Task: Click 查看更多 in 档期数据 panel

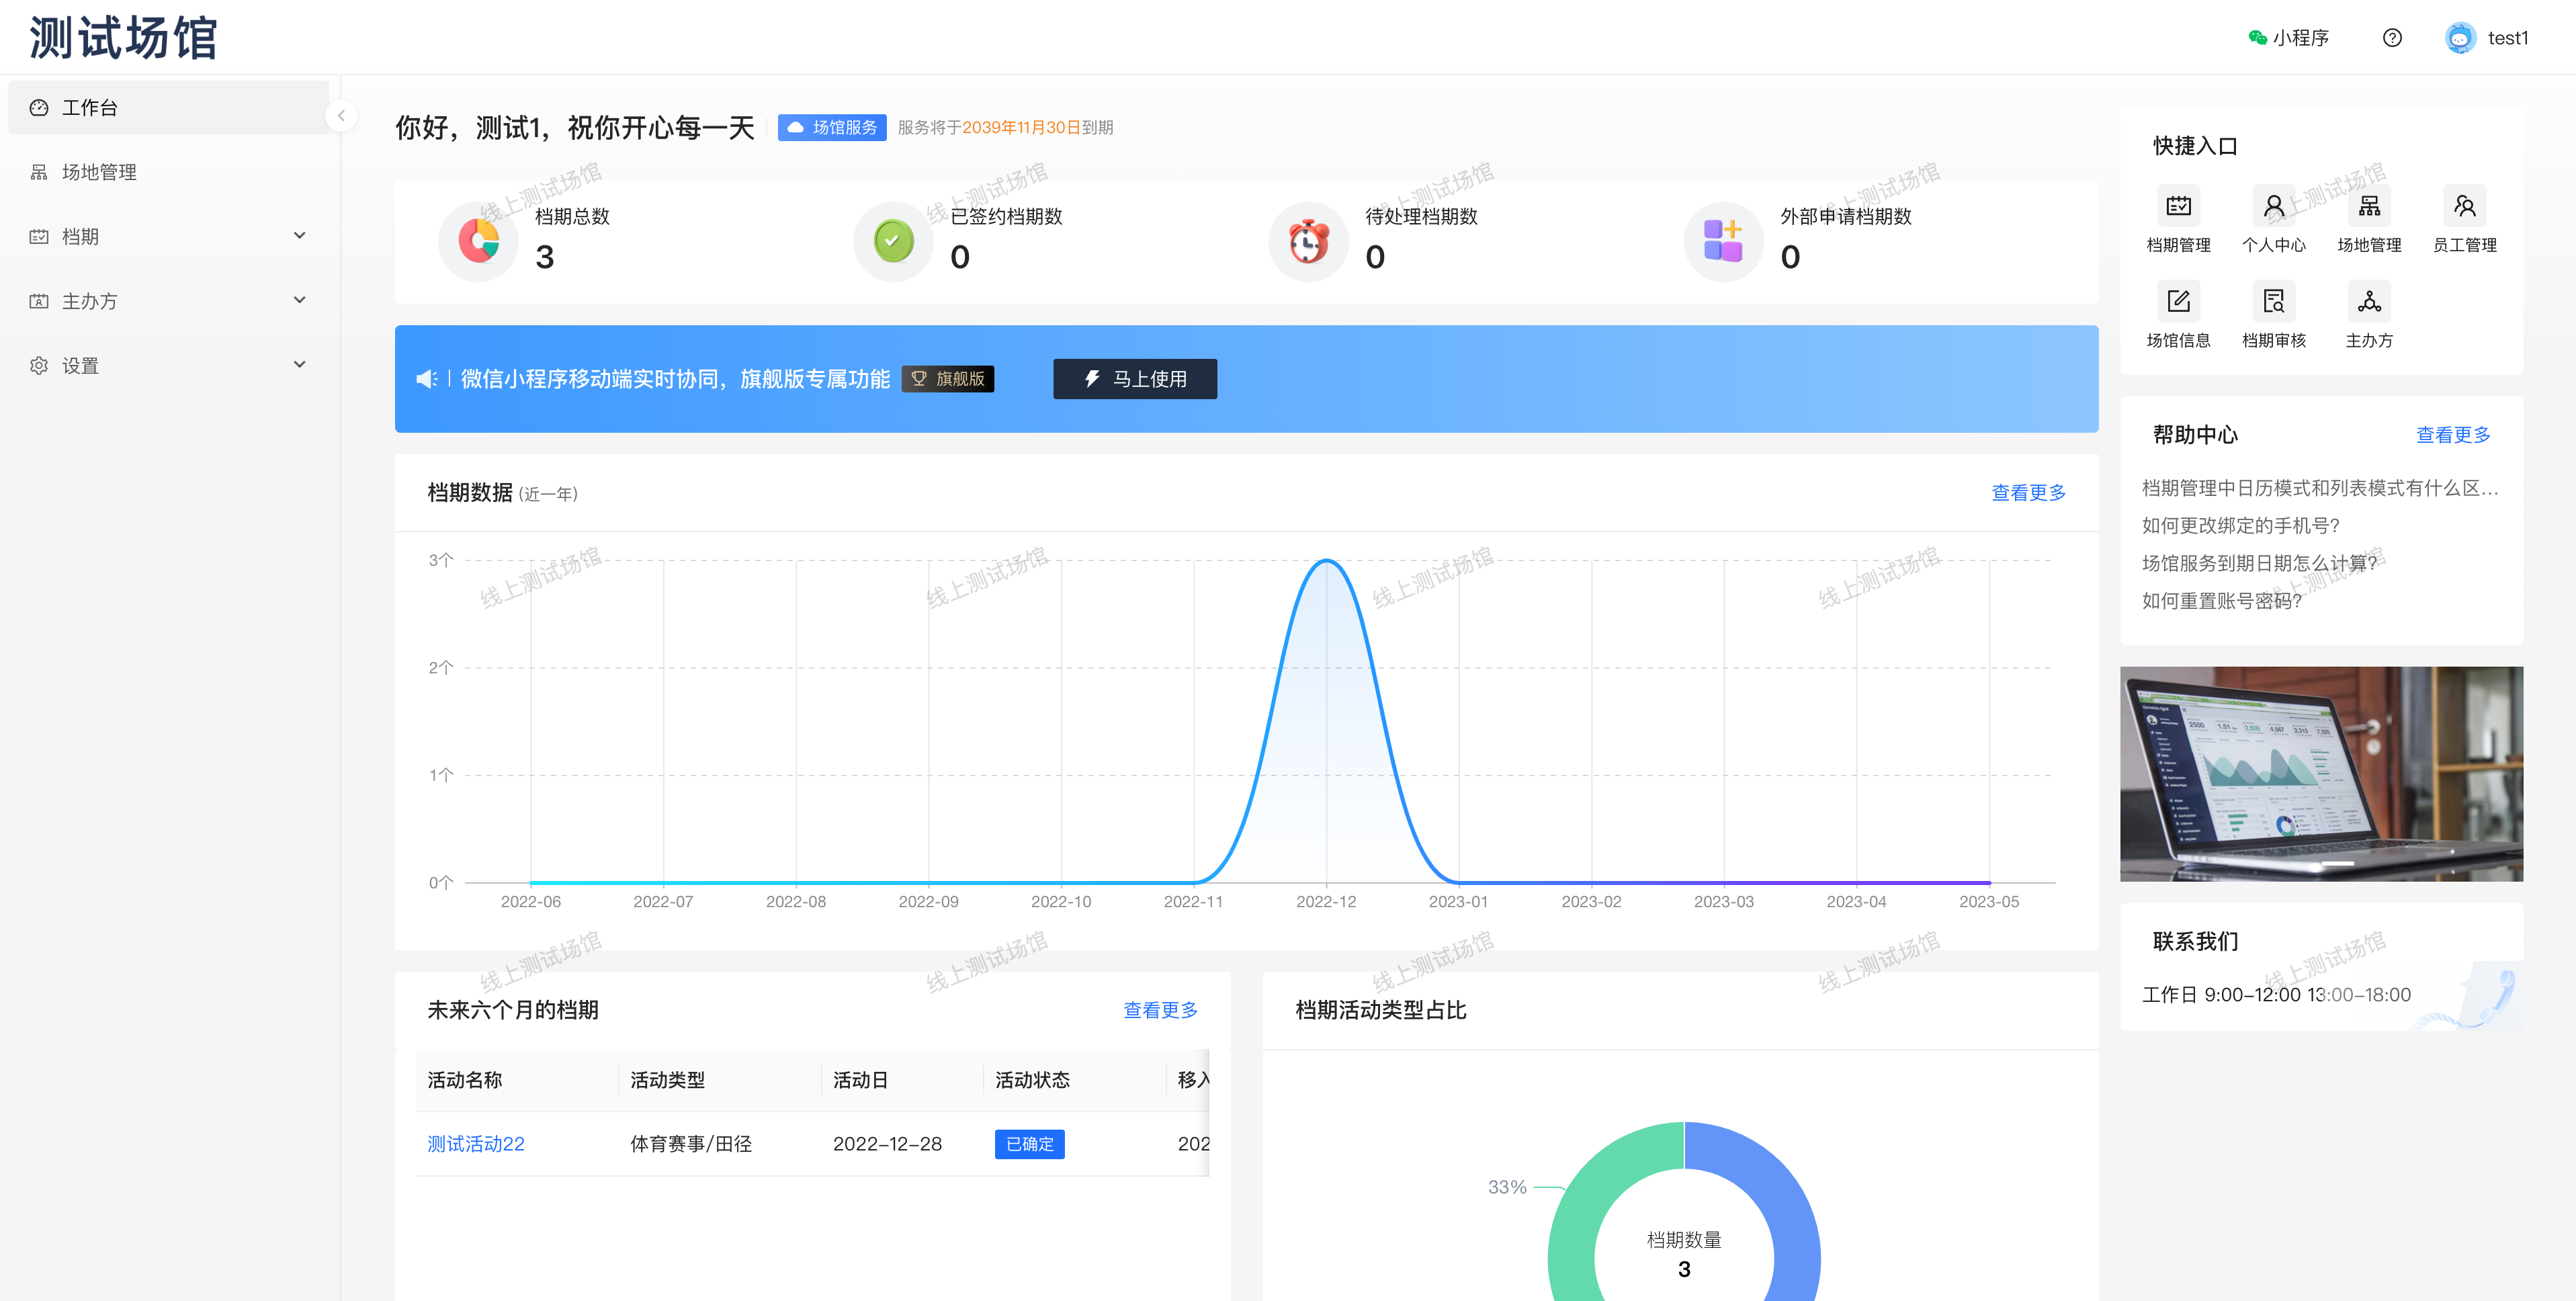Action: click(2028, 493)
